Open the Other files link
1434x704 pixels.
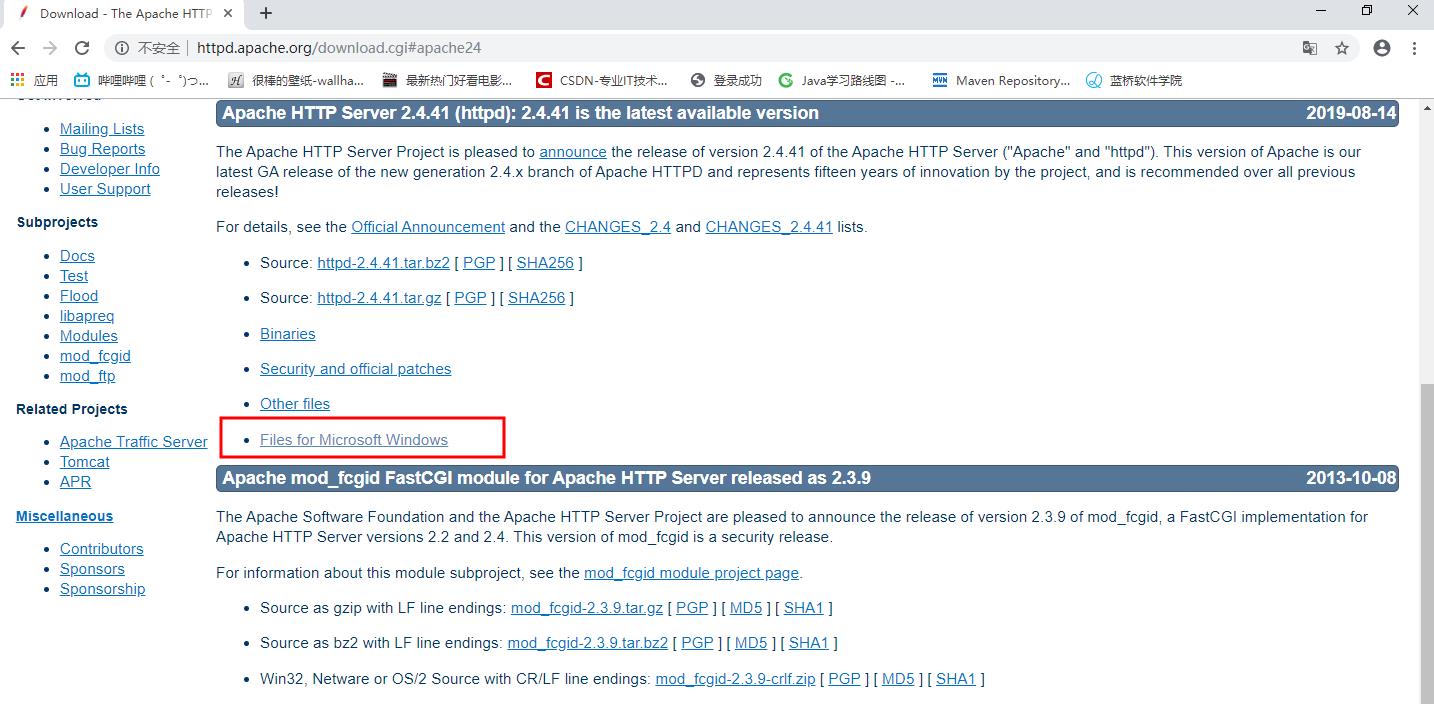coord(295,404)
